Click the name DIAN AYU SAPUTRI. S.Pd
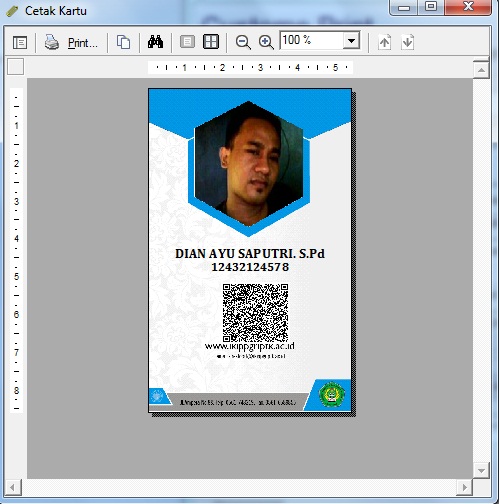This screenshot has width=499, height=504. tap(250, 254)
